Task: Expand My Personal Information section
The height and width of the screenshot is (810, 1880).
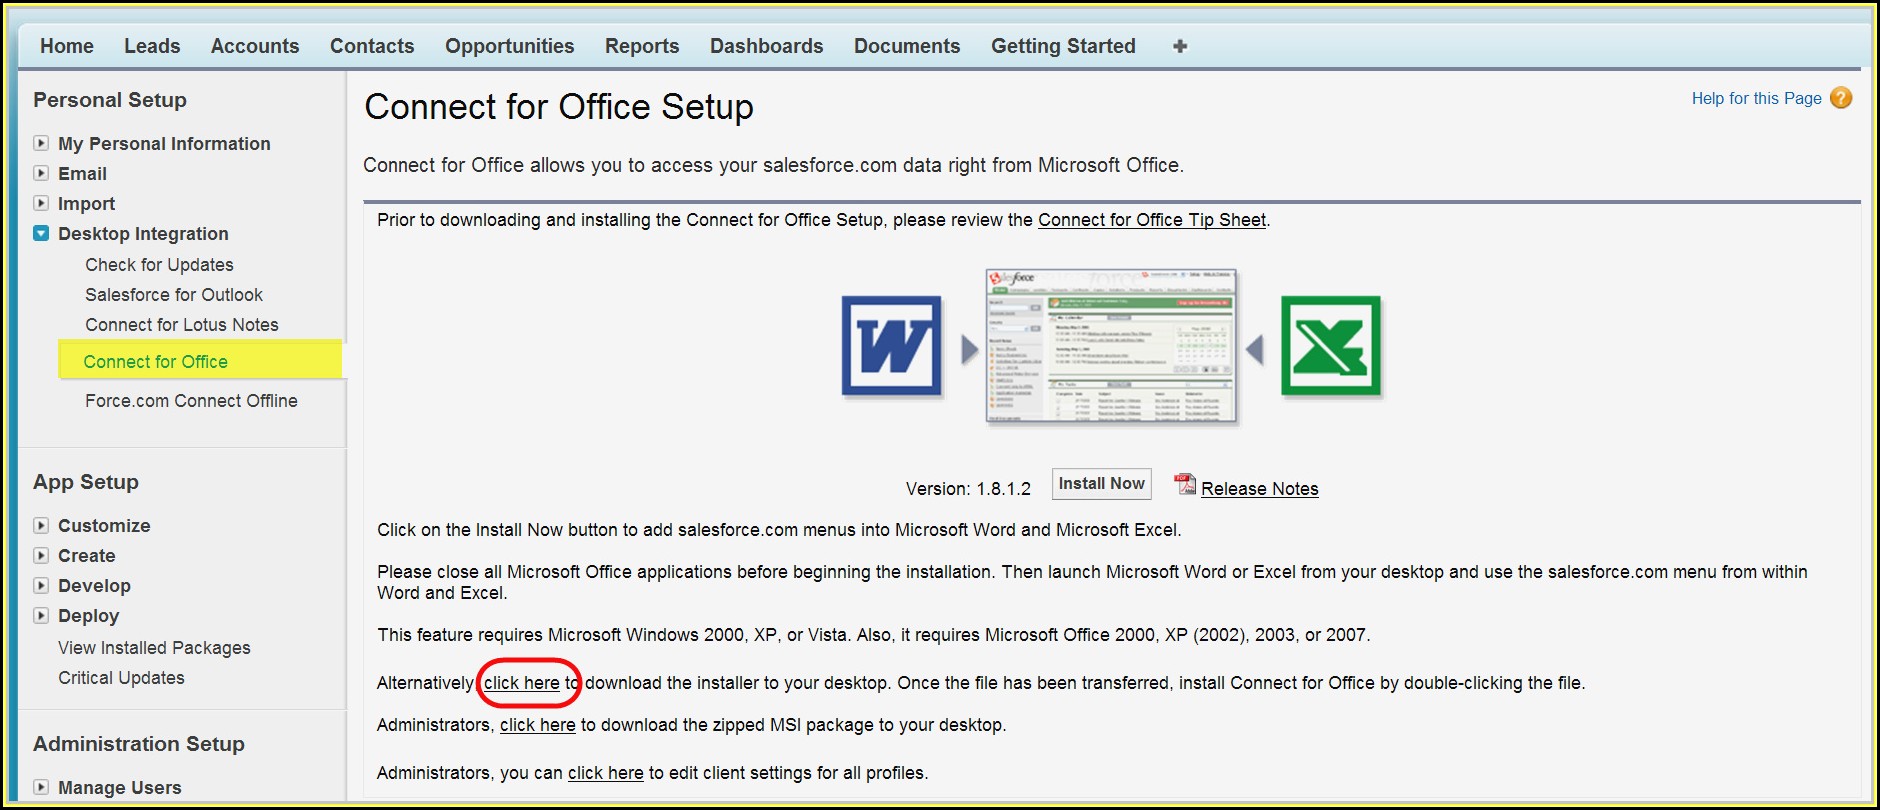Action: tap(41, 143)
